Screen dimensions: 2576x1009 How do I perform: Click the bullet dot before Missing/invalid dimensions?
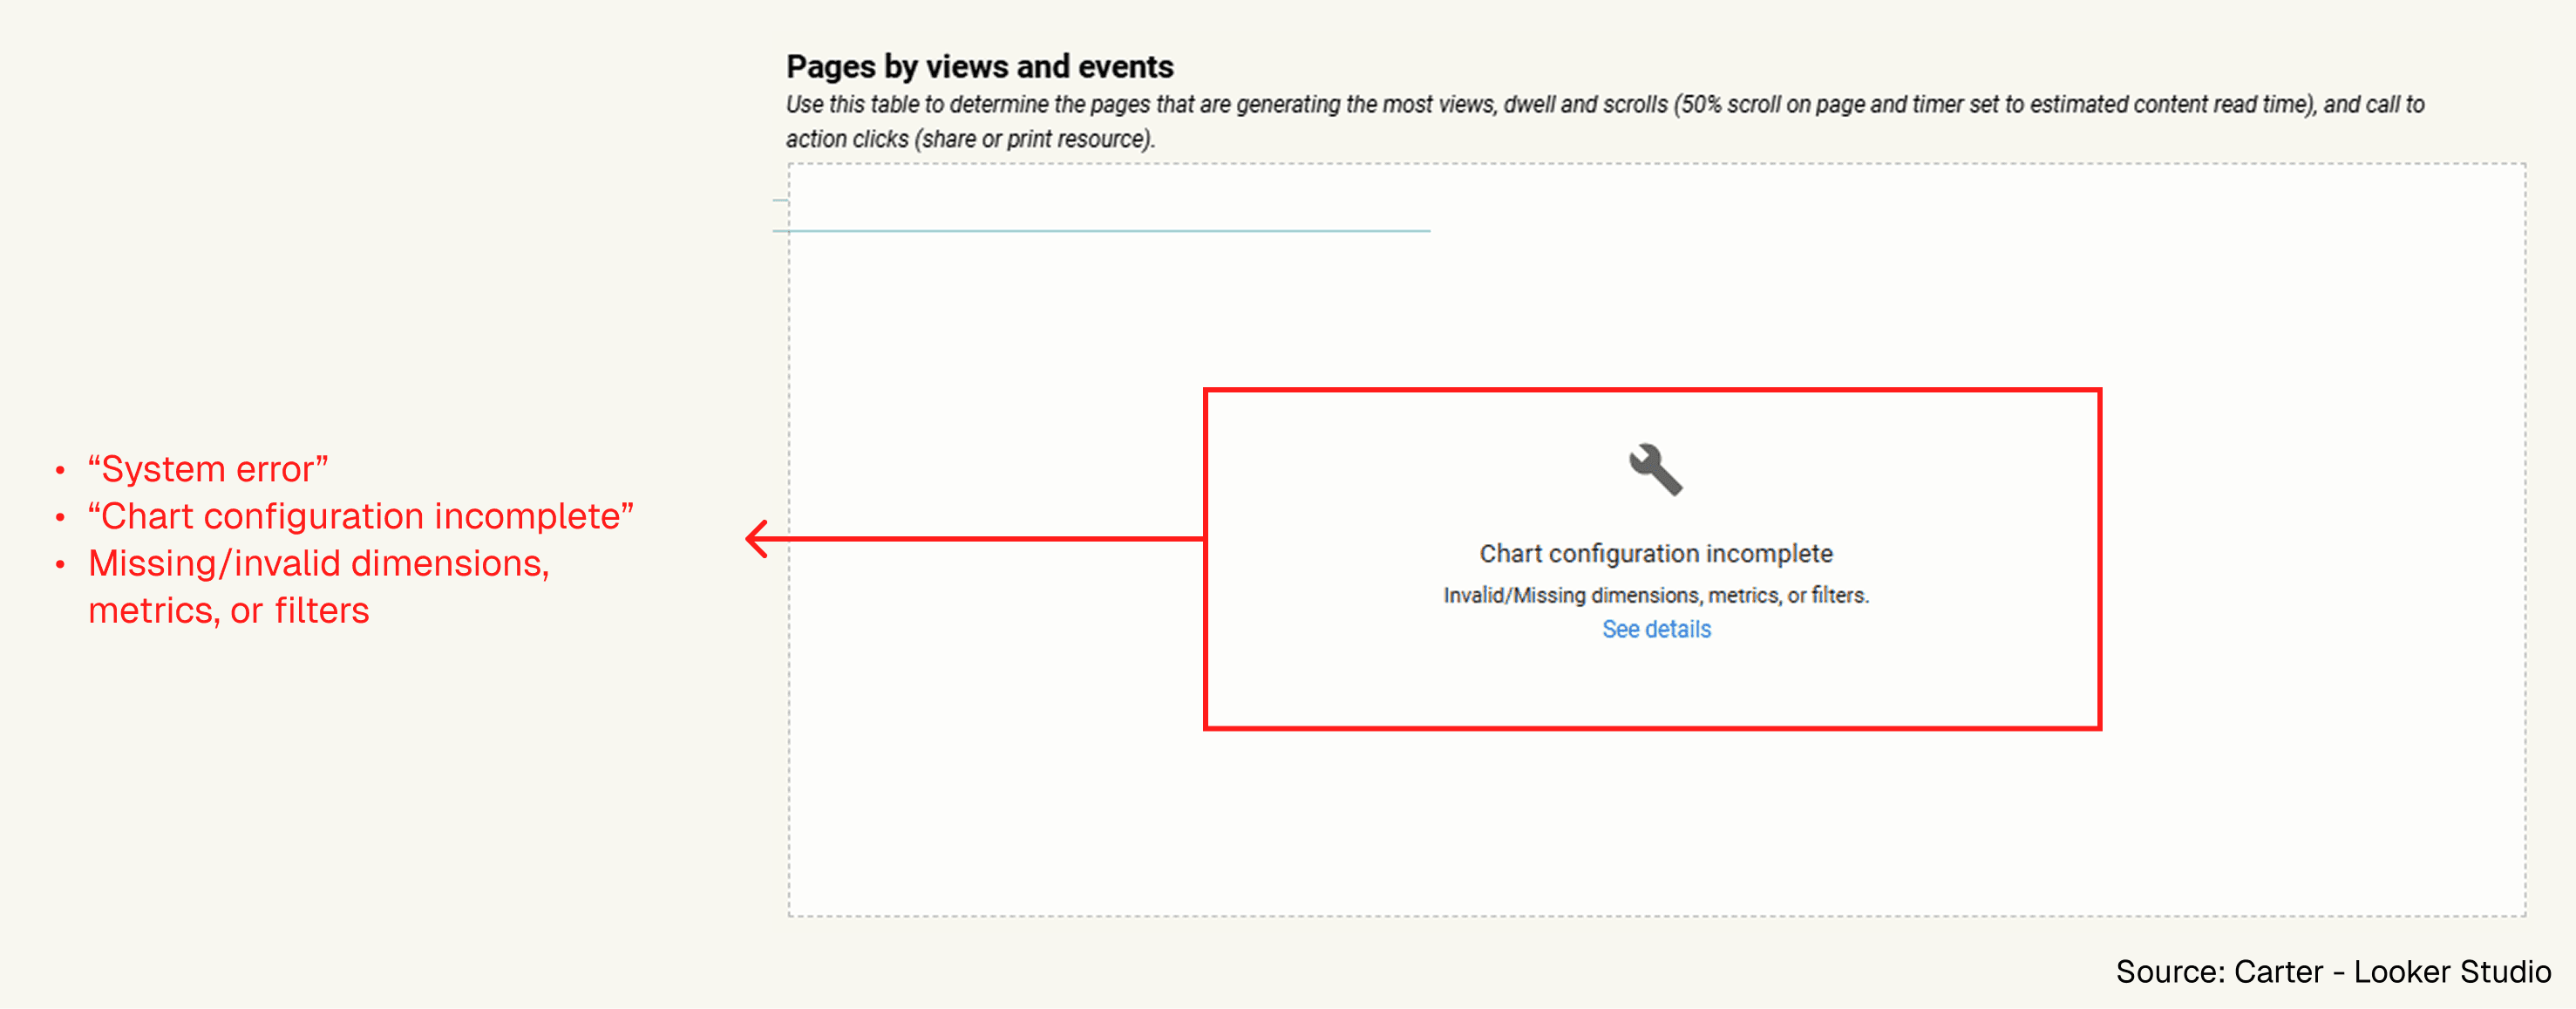pos(60,565)
